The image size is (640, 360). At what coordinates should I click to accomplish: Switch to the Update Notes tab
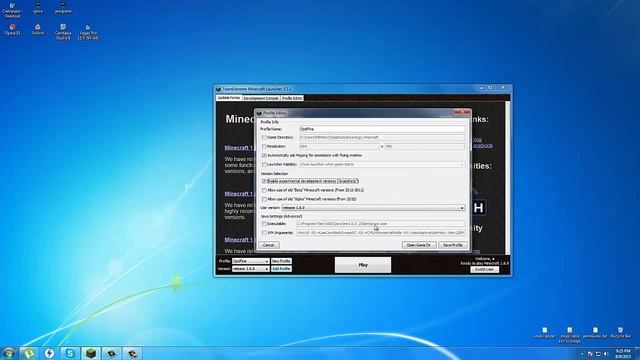click(229, 98)
